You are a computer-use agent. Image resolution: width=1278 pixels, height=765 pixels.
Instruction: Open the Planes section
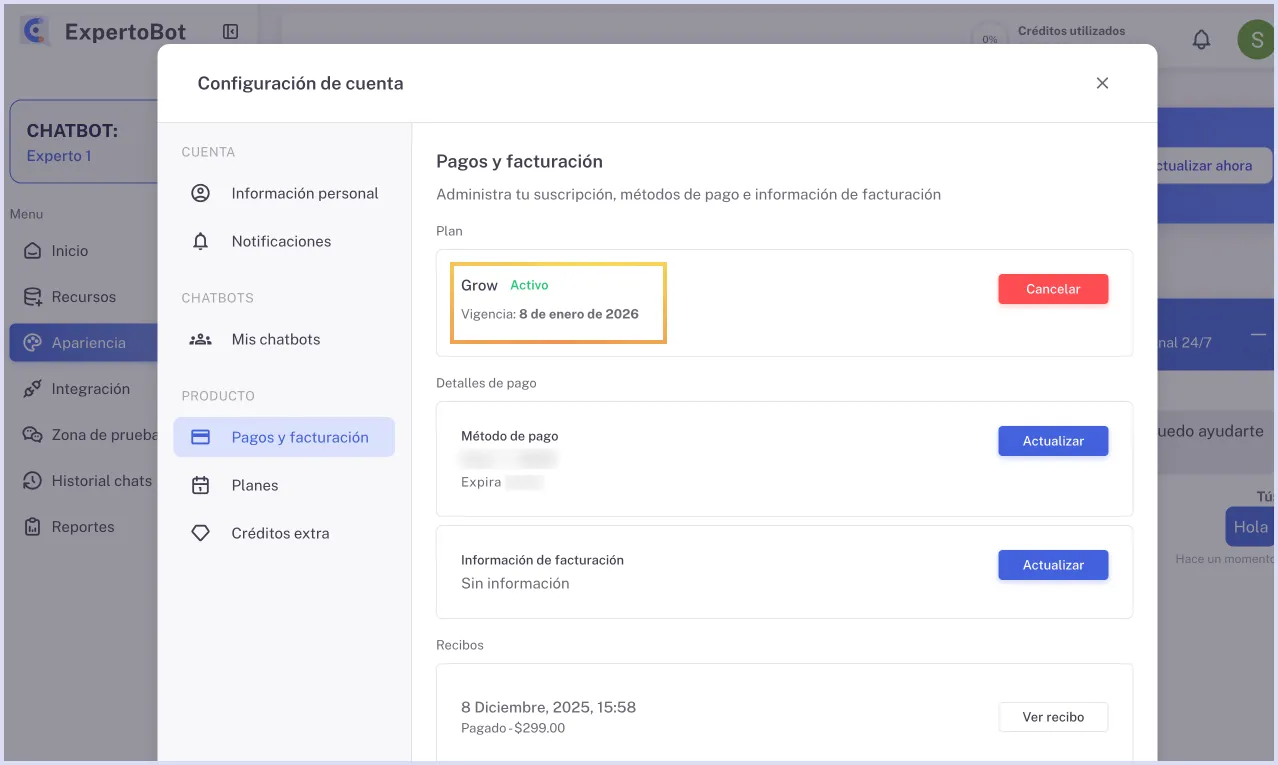[284, 485]
